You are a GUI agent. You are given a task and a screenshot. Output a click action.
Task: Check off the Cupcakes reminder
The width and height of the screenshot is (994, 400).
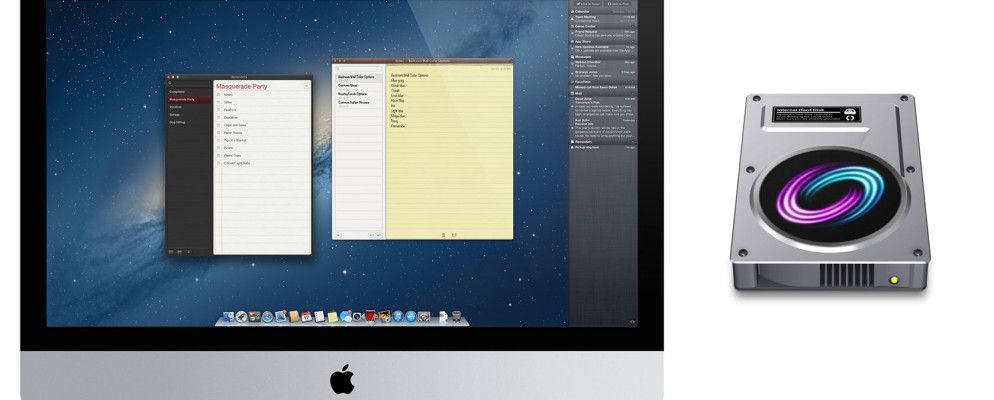[219, 117]
